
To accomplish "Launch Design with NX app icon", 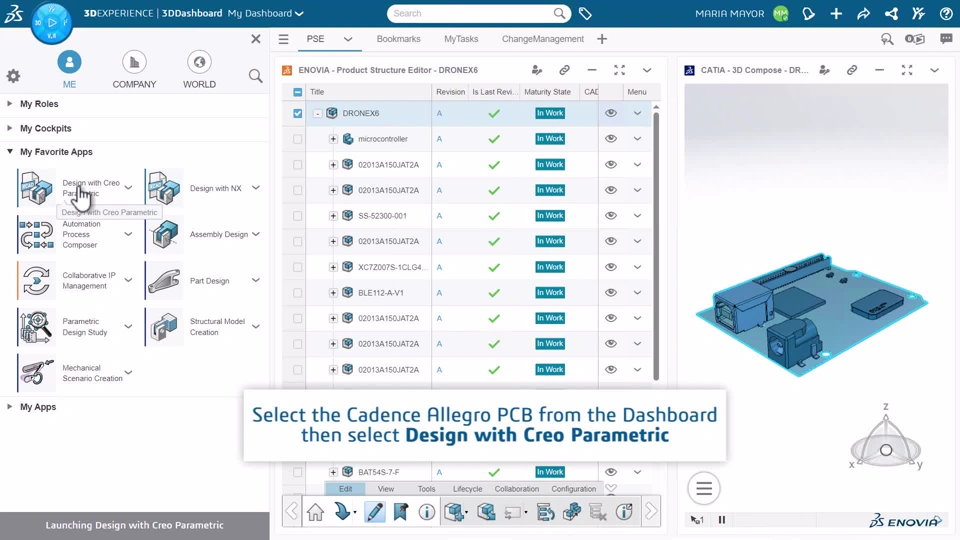I will 163,188.
